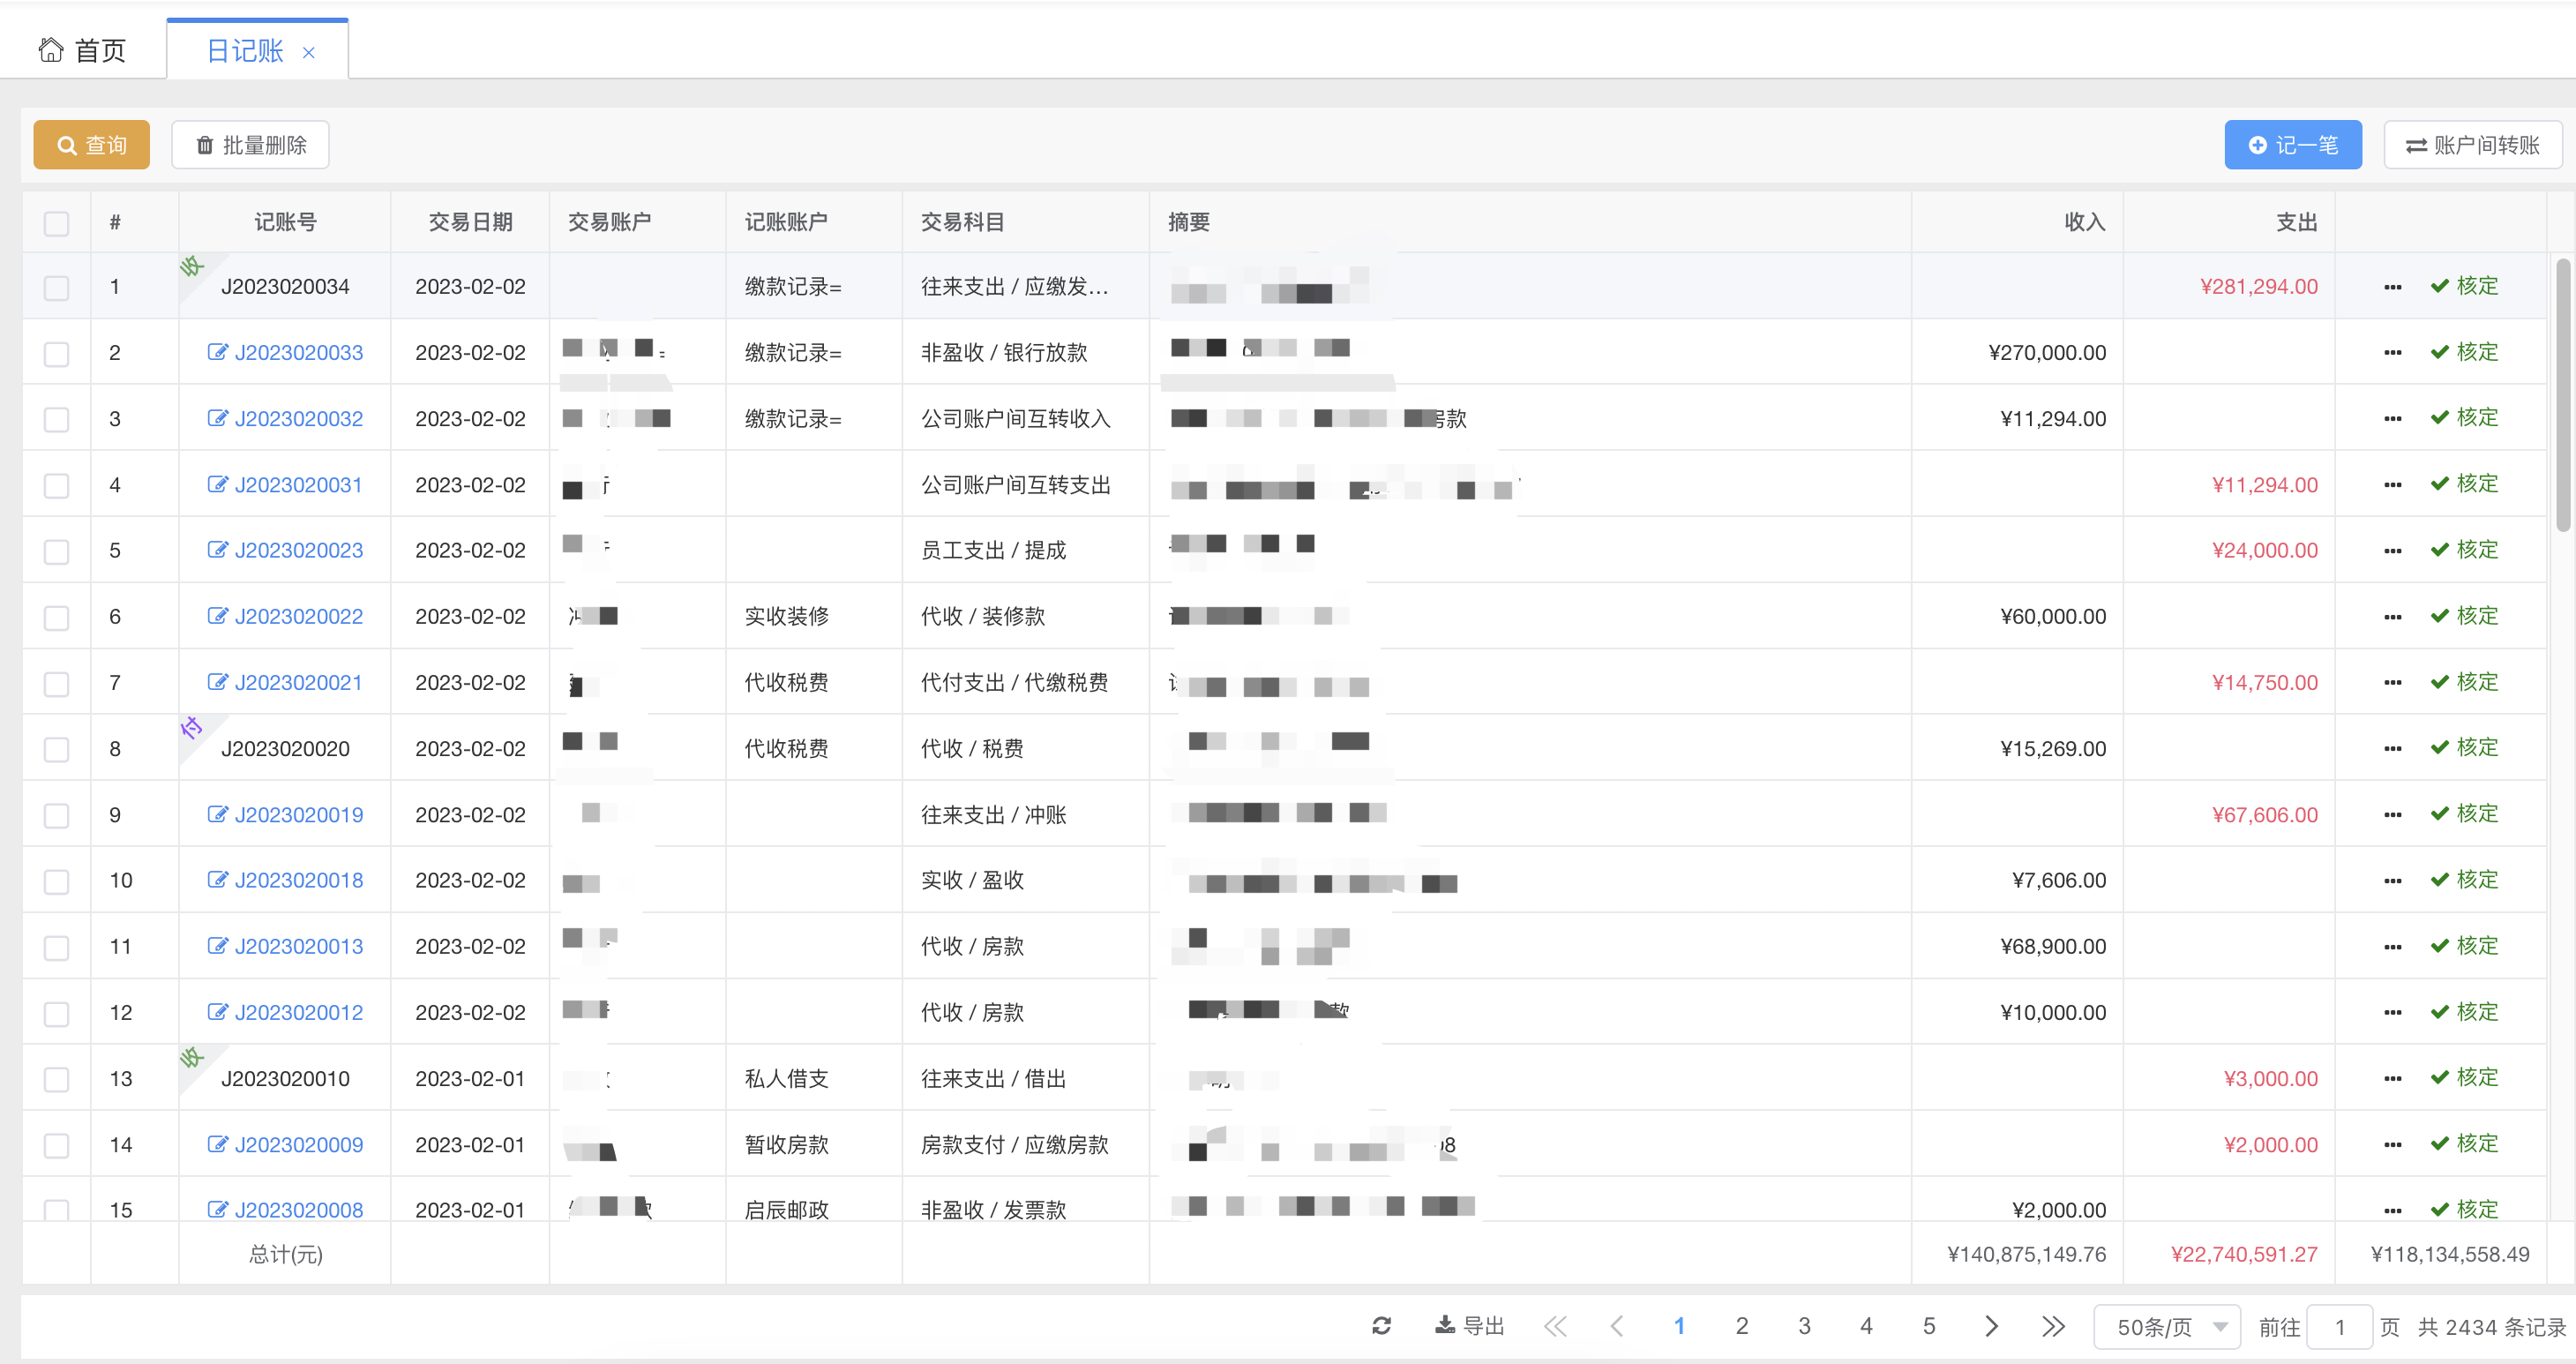Screen dimensions: 2576x1364
Task: Open more actions for J2023020034 row
Action: click(2392, 287)
